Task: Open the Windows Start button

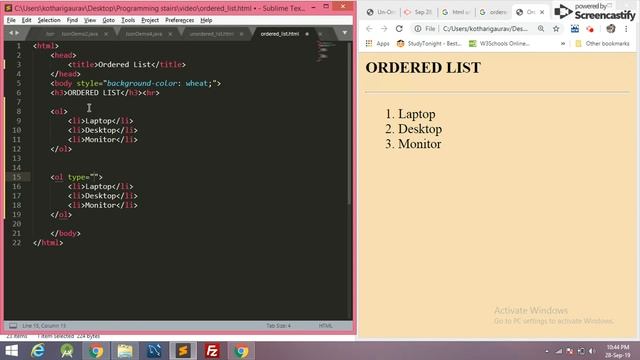Action: point(11,351)
